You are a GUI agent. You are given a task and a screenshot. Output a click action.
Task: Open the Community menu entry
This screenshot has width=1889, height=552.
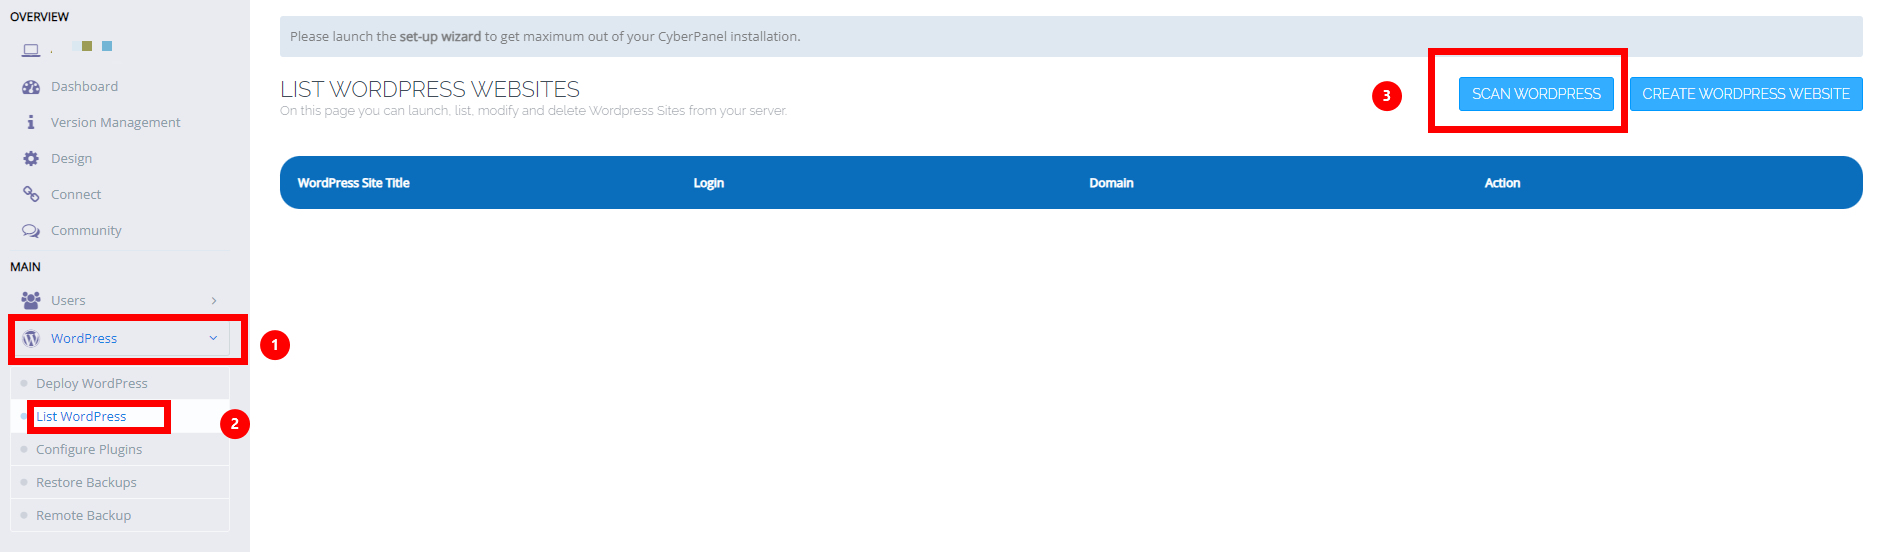tap(86, 230)
